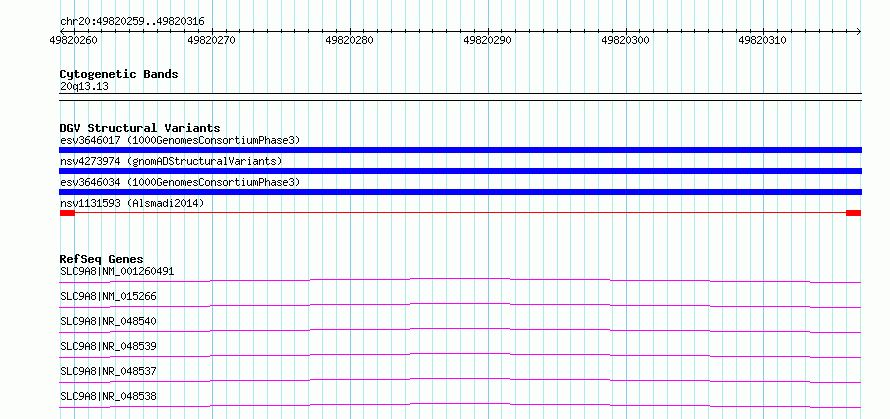Image resolution: width=890 pixels, height=419 pixels.
Task: Open transcript SLC9A8|NR_048538 label
Action: pos(108,396)
